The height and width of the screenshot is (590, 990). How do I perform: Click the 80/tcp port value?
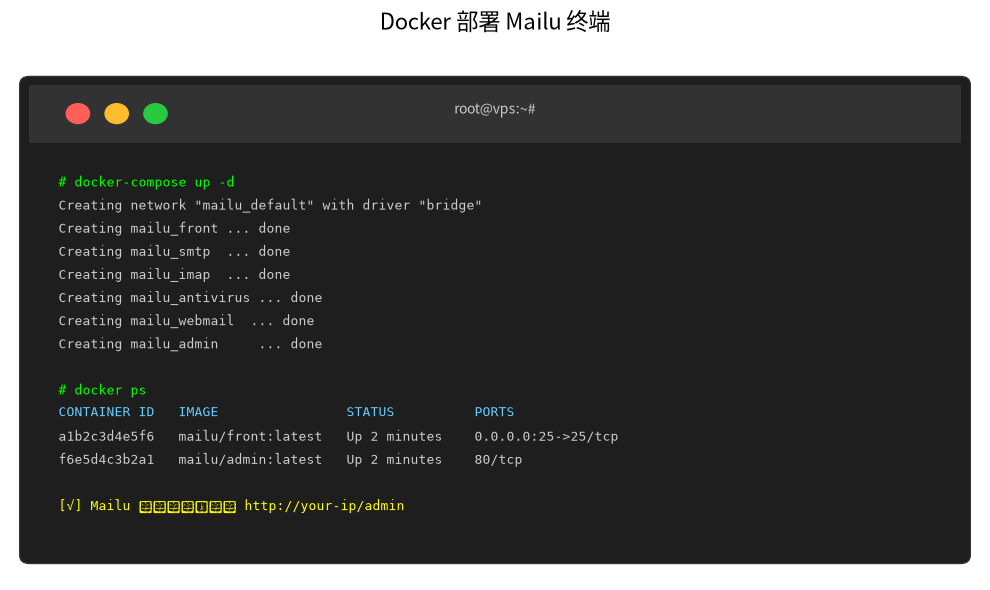pos(498,459)
